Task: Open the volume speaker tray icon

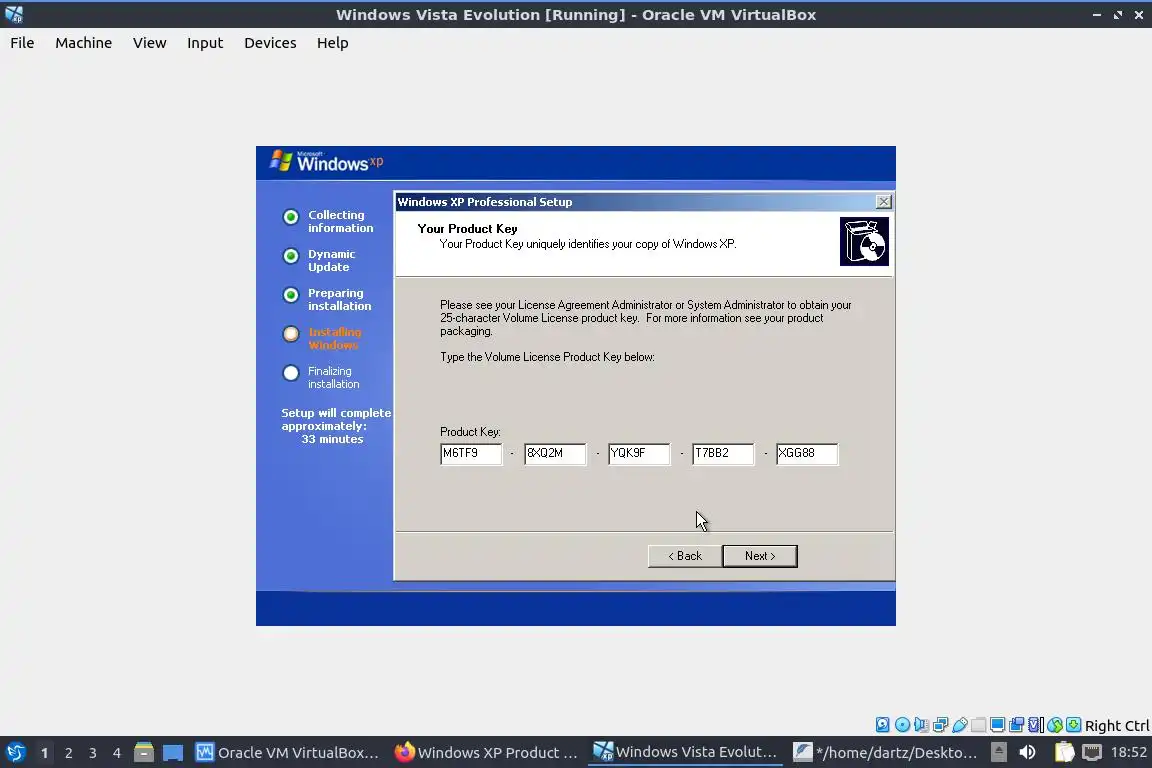Action: pyautogui.click(x=1027, y=752)
